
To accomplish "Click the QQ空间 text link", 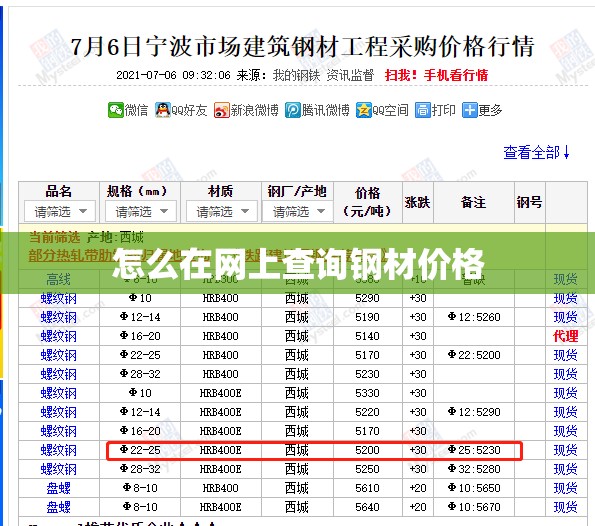I will click(x=390, y=110).
